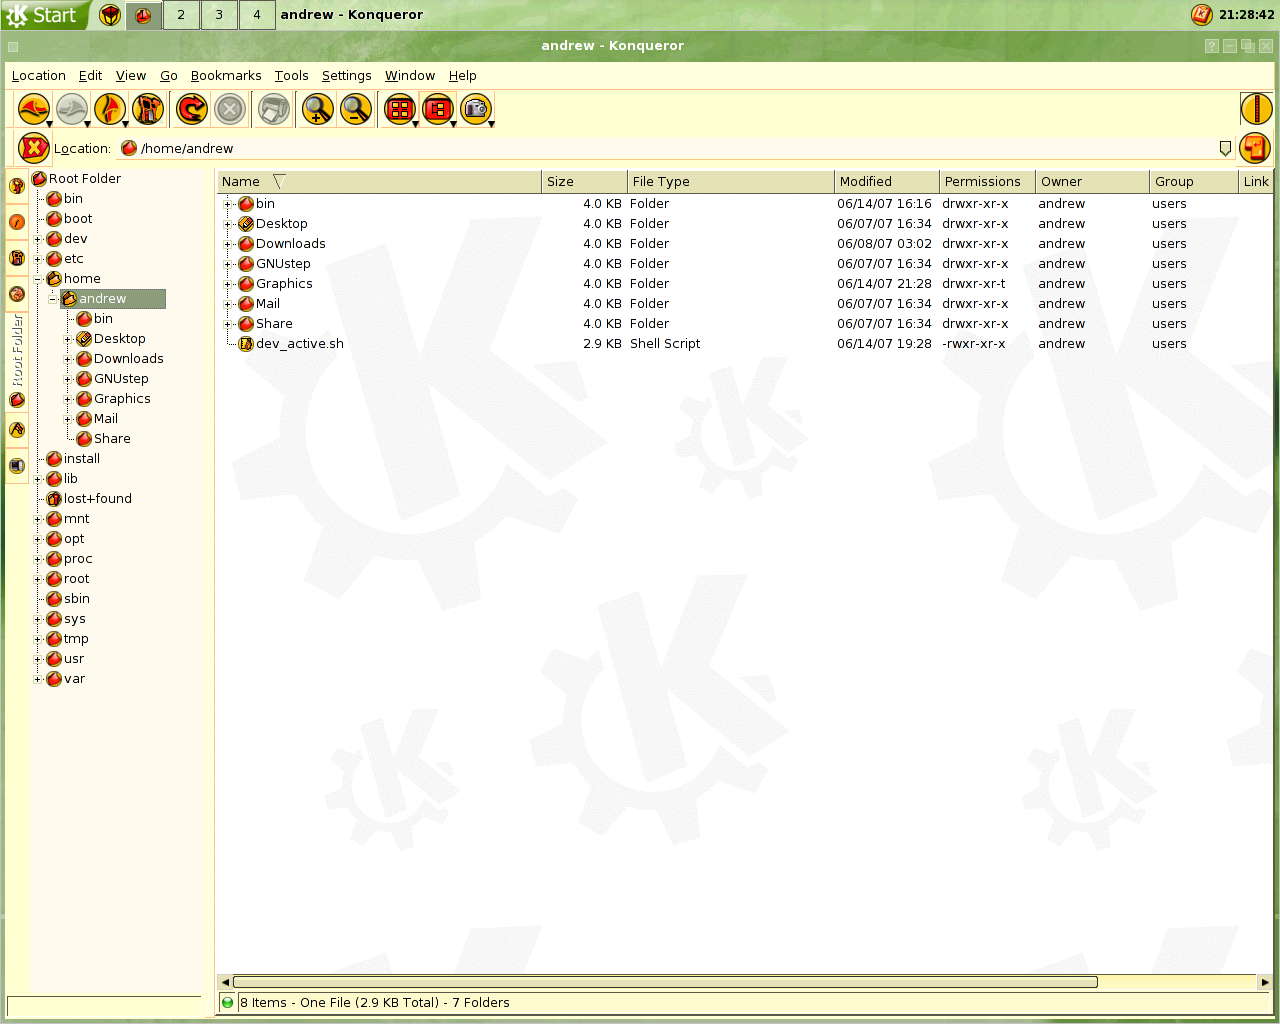Screen dimensions: 1280x1024
Task: Switch to Icon View mode
Action: coord(399,109)
